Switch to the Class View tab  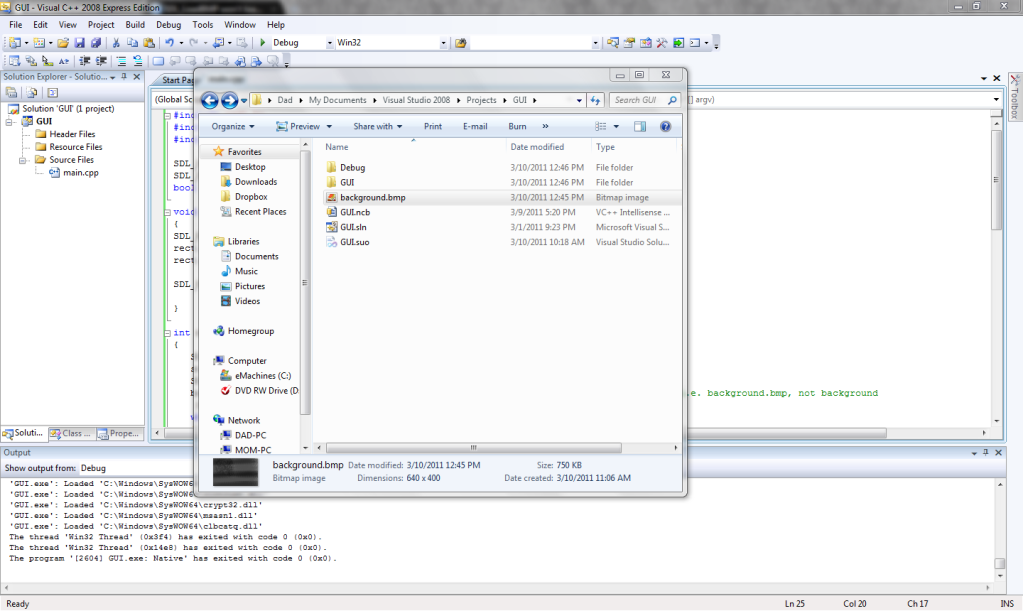tap(72, 434)
